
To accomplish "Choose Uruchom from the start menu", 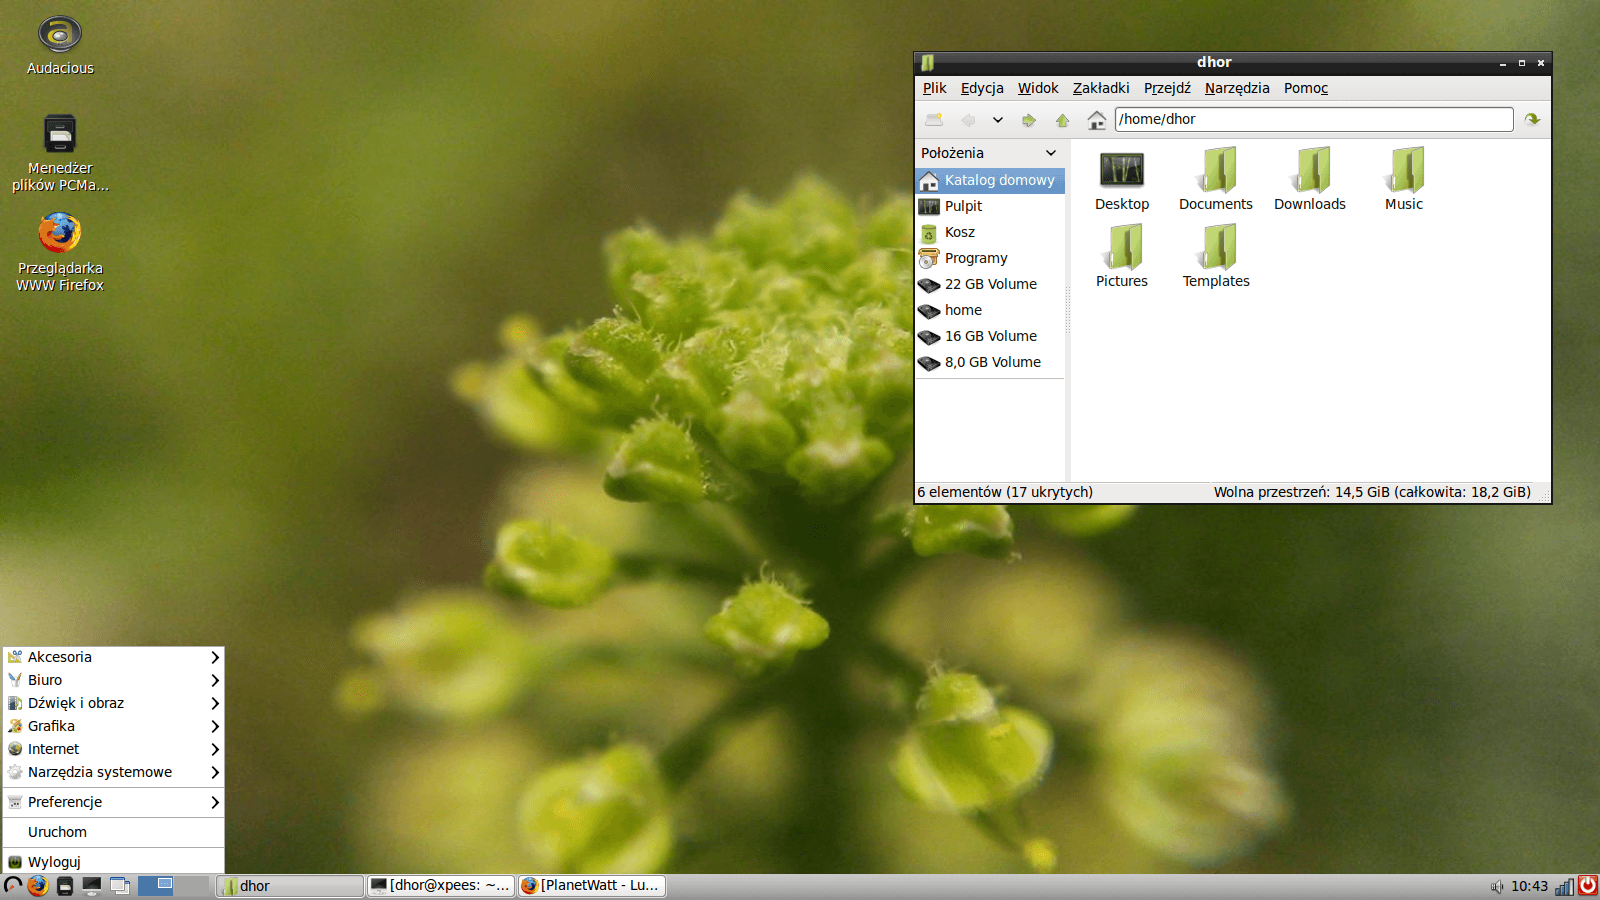I will coord(113,832).
